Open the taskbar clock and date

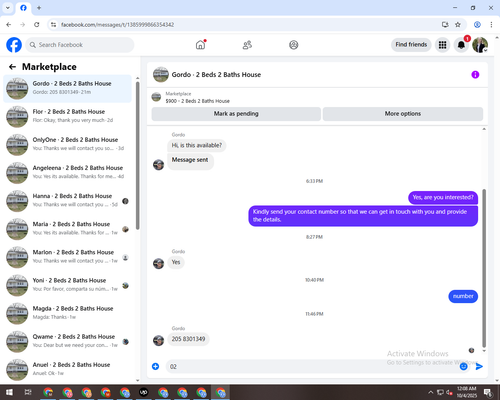tap(467, 392)
